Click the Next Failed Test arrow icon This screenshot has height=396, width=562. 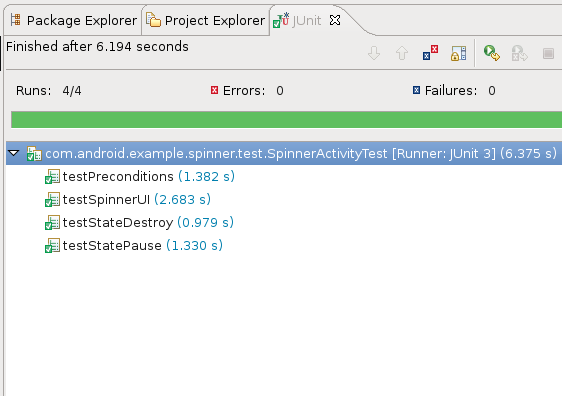pos(374,53)
